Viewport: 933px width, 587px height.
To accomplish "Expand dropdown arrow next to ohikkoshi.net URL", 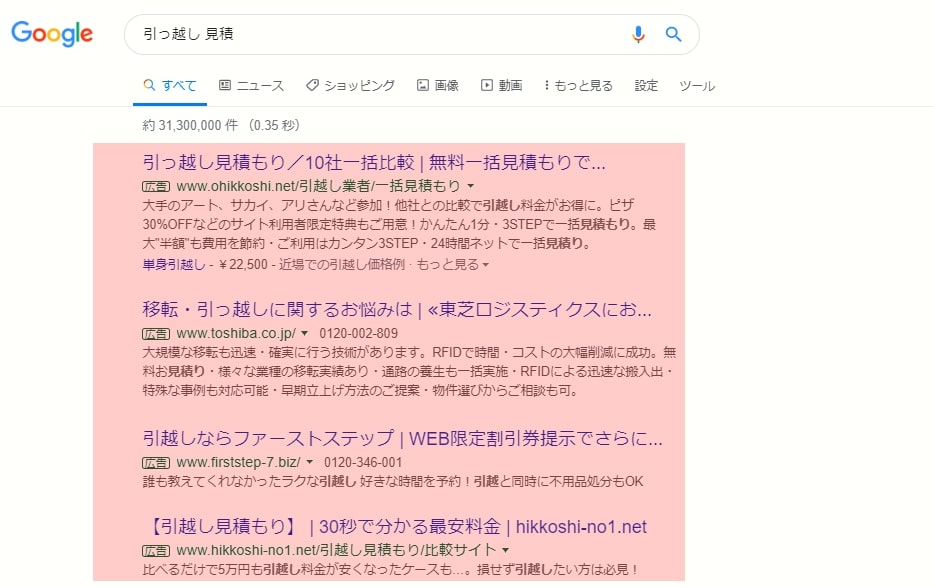I will coord(471,186).
